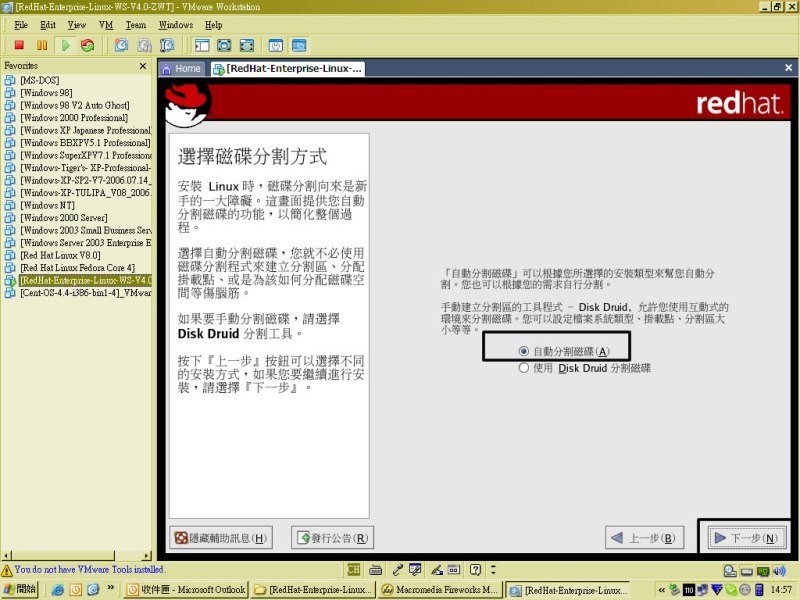Click the 發行公告(R) release notes button
The width and height of the screenshot is (800, 600).
[x=333, y=538]
